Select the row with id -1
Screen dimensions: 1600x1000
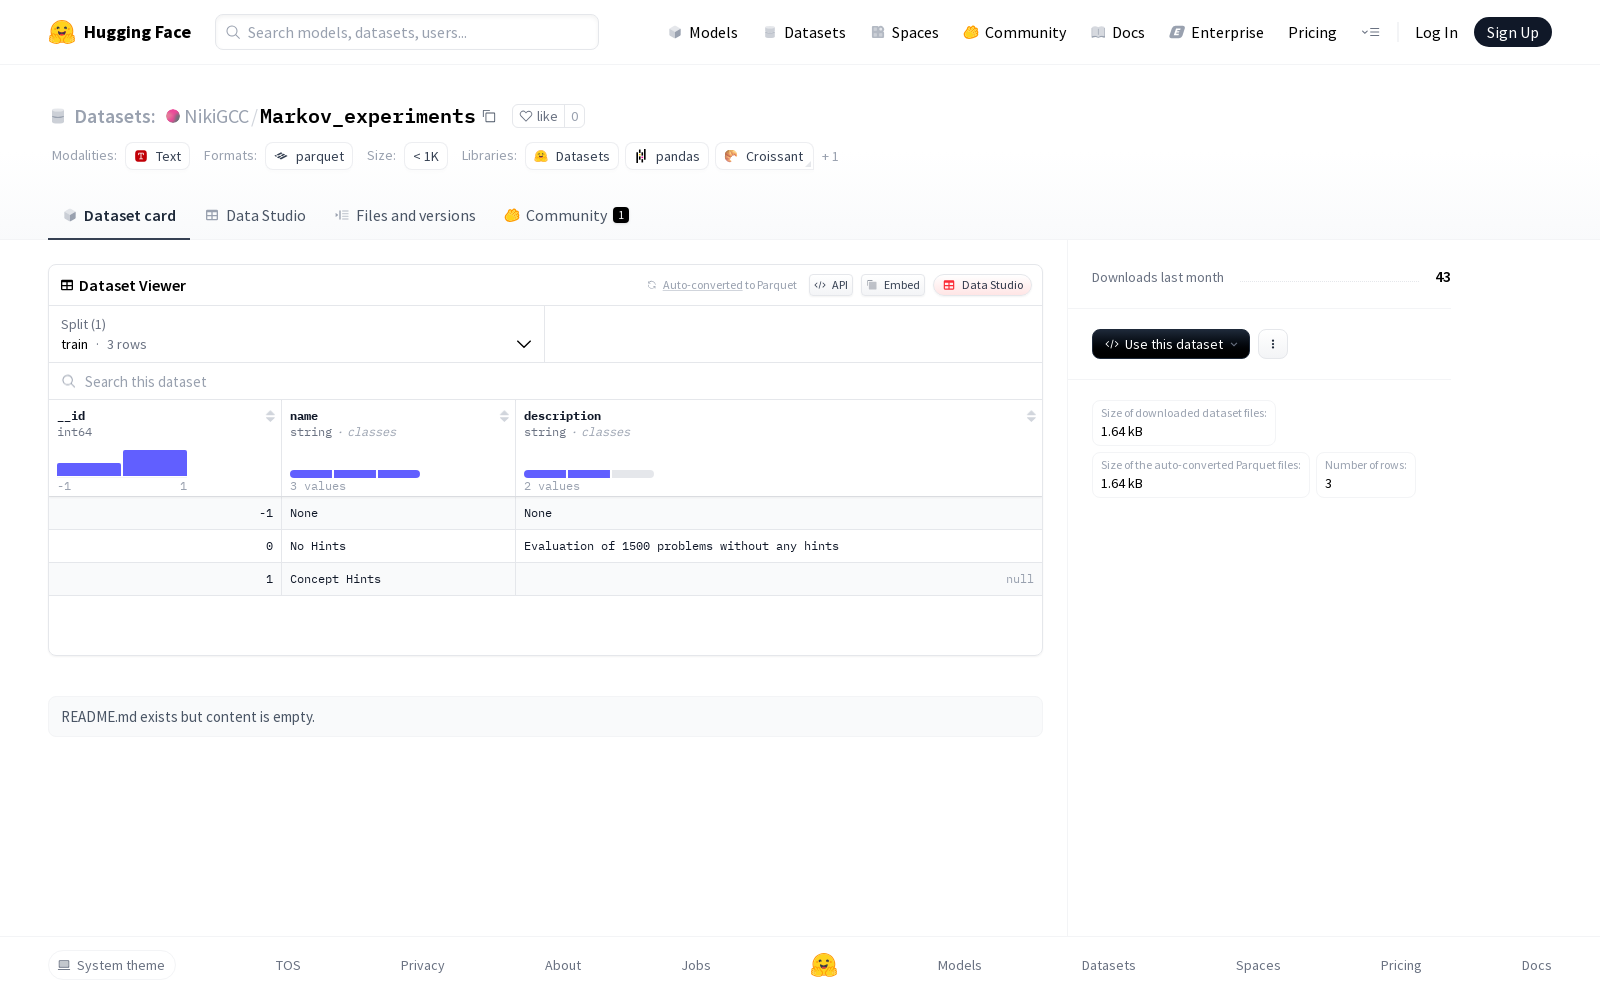[545, 513]
